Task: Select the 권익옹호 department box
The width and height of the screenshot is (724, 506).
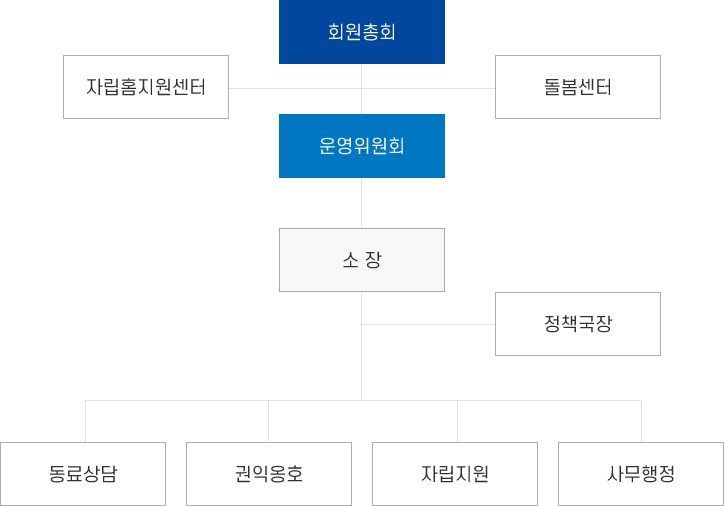Action: click(x=269, y=474)
